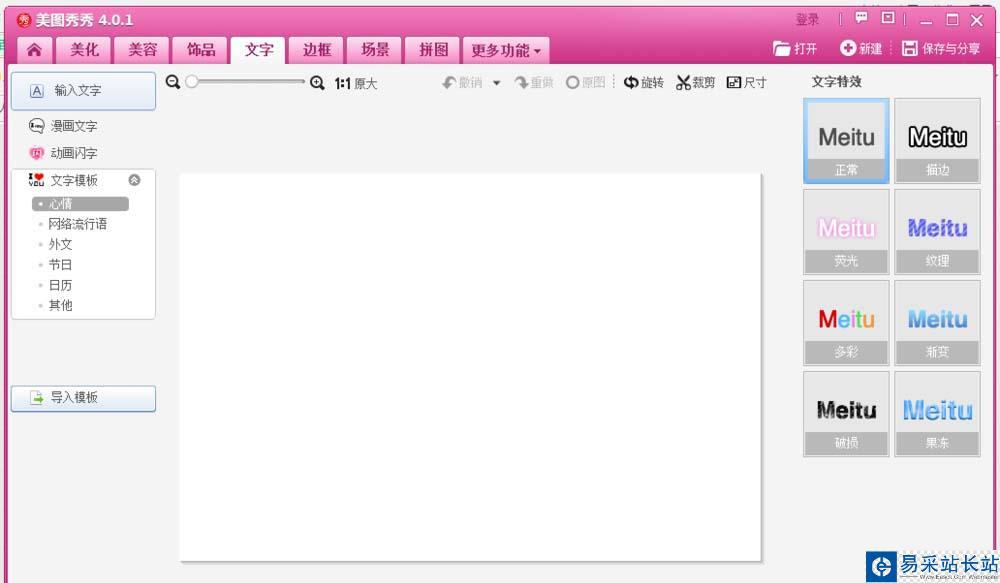Open the 尺寸 resize tool
The image size is (1000, 583).
[747, 83]
